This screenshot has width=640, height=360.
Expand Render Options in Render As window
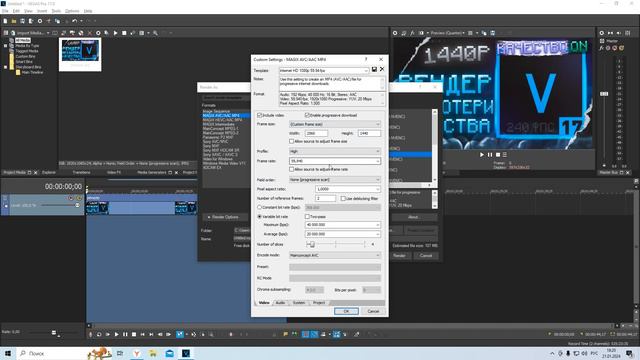pyautogui.click(x=224, y=217)
